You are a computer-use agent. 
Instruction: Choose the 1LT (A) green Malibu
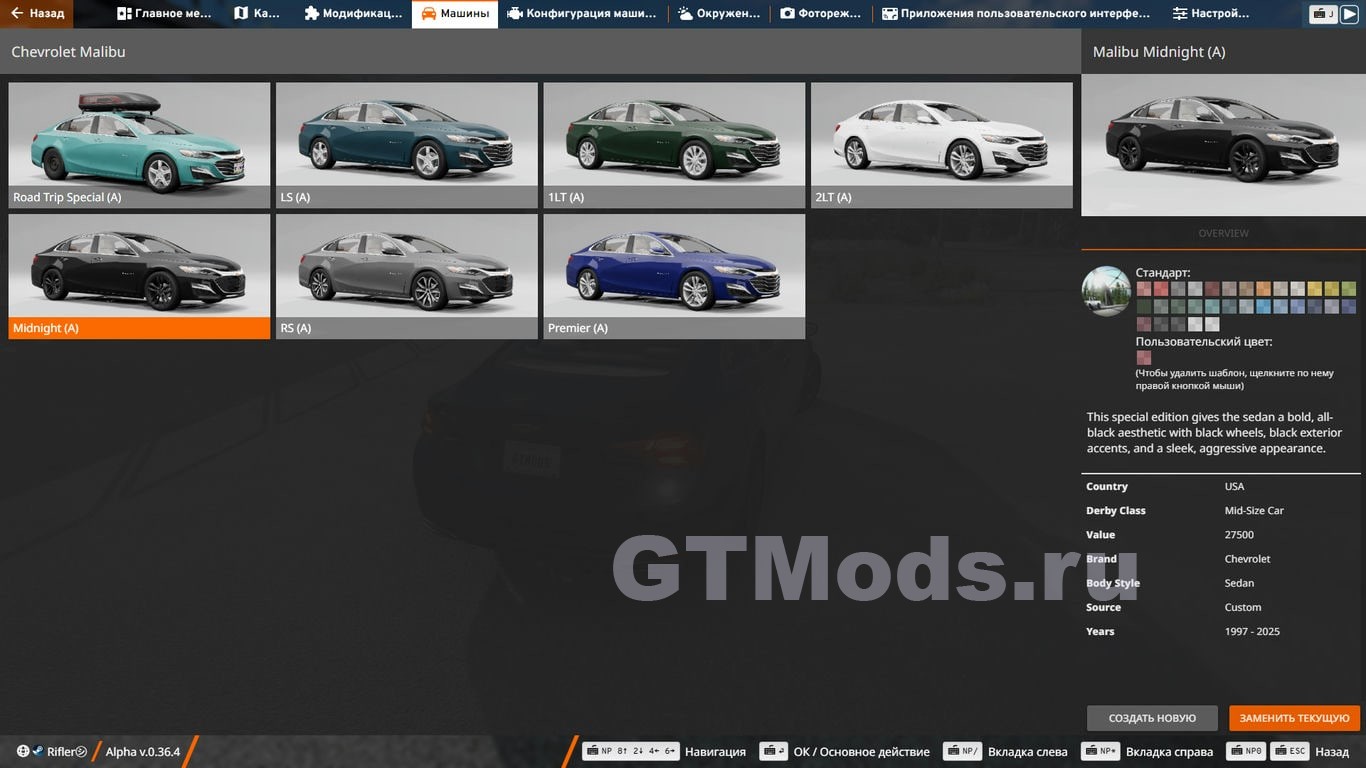[674, 145]
